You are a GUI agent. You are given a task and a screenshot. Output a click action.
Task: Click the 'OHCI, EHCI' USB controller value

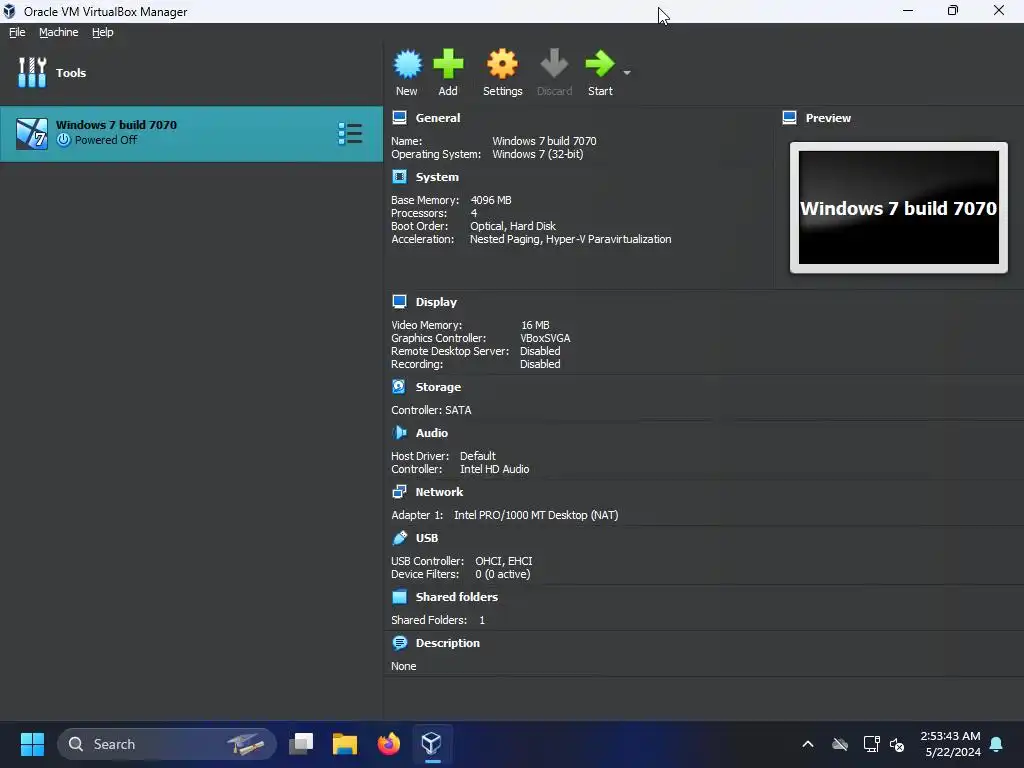click(x=504, y=561)
